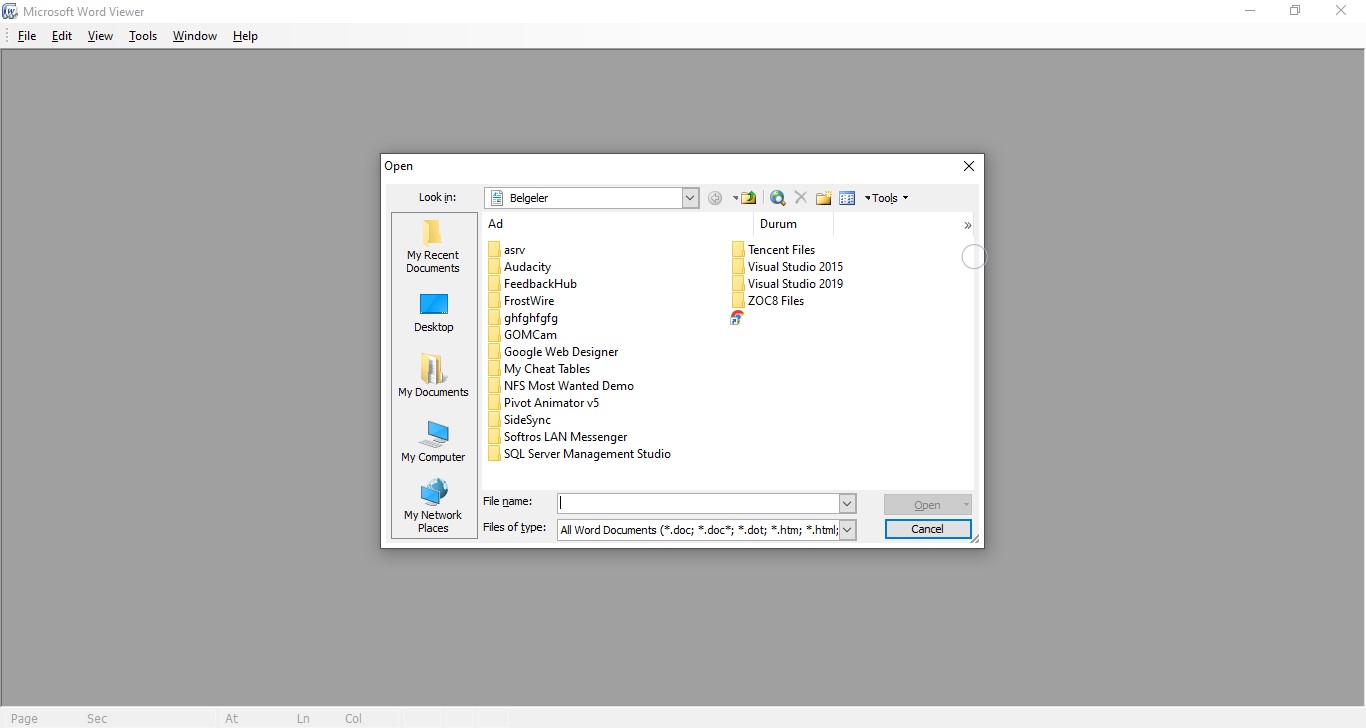Open the Back history dropdown arrow

click(x=735, y=198)
